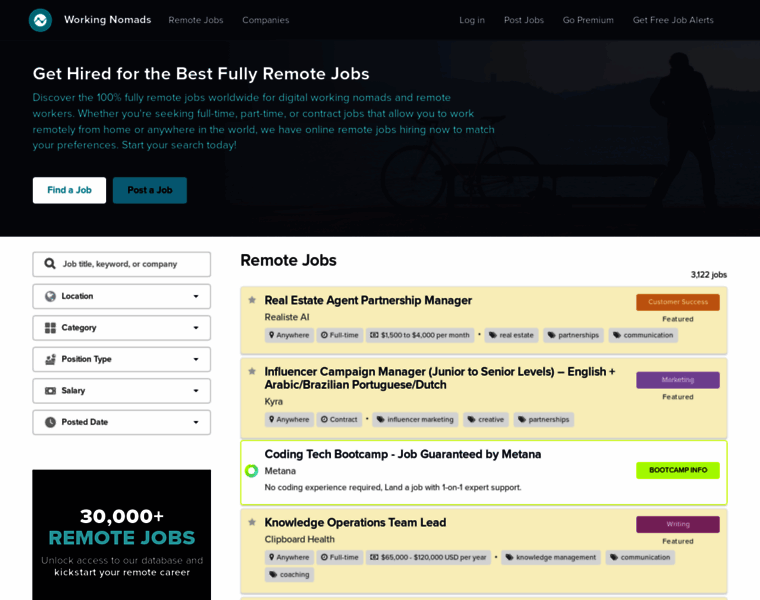Click the coaching tag
The width and height of the screenshot is (760, 600).
(289, 574)
